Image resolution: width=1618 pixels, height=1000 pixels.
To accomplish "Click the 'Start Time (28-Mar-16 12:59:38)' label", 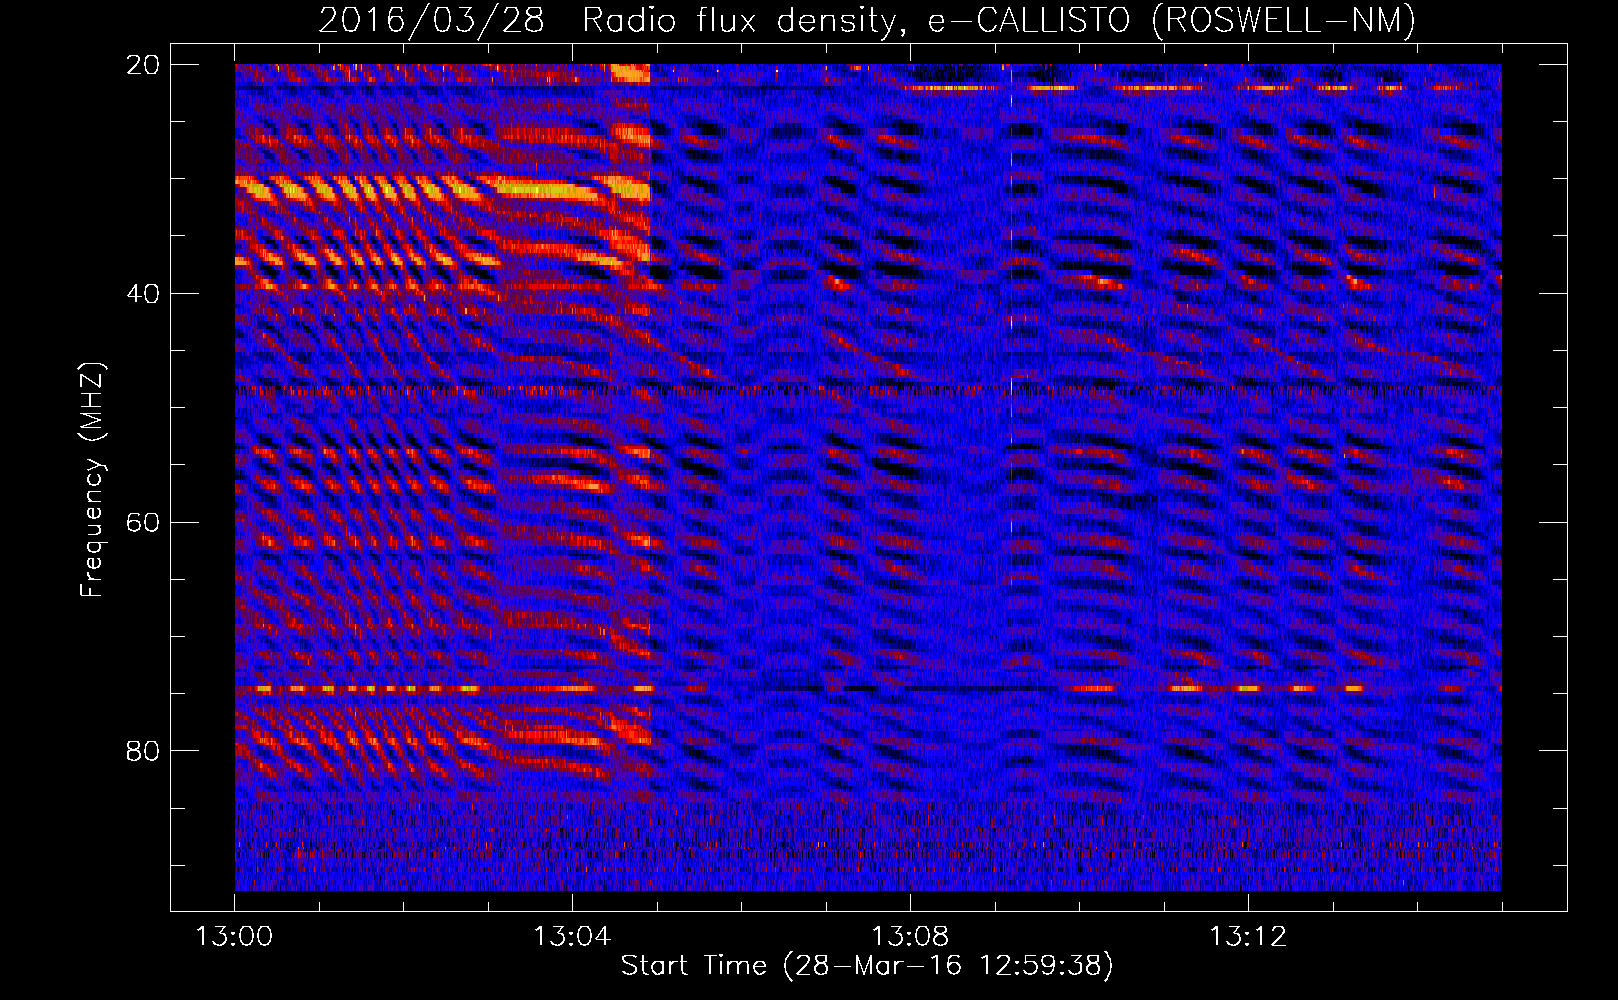I will point(867,966).
